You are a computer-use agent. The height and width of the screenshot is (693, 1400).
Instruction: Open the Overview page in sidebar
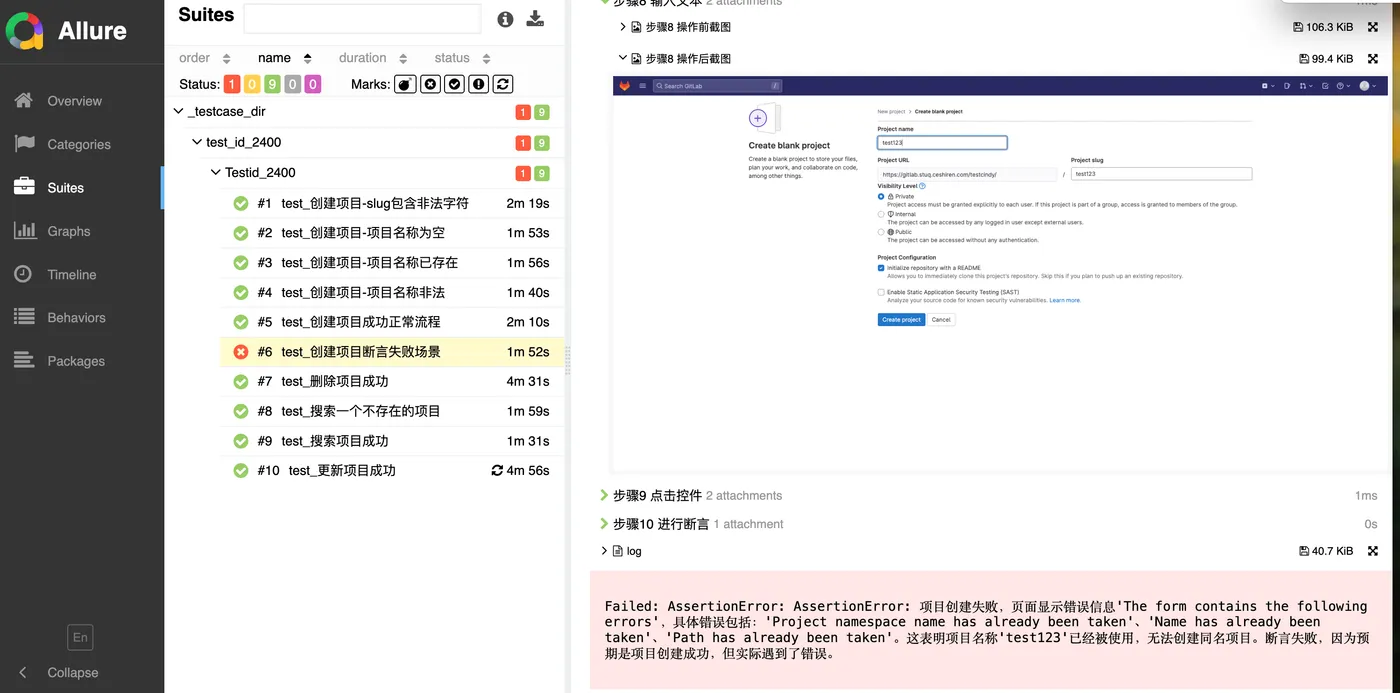[x=74, y=101]
